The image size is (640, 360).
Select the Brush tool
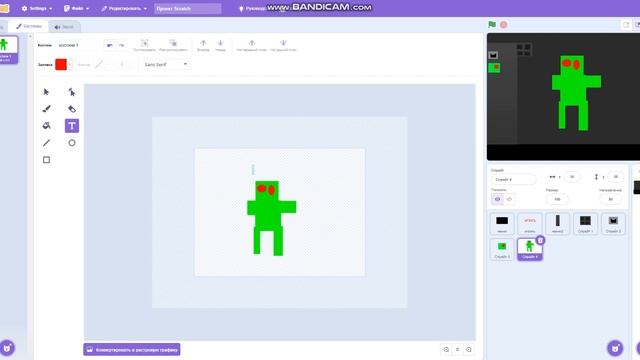point(47,109)
